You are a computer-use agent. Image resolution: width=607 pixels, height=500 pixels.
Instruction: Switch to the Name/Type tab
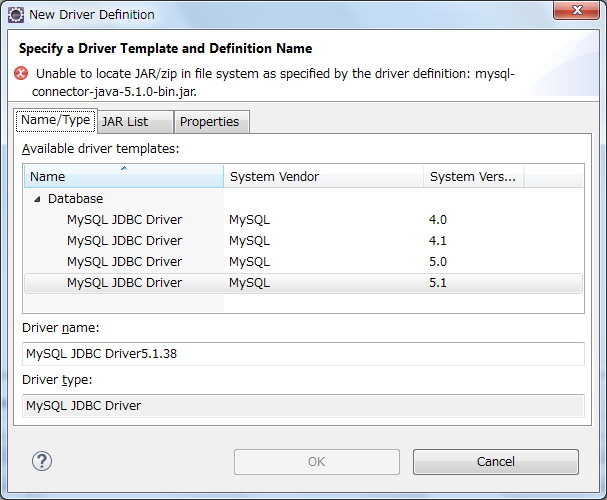[x=55, y=120]
